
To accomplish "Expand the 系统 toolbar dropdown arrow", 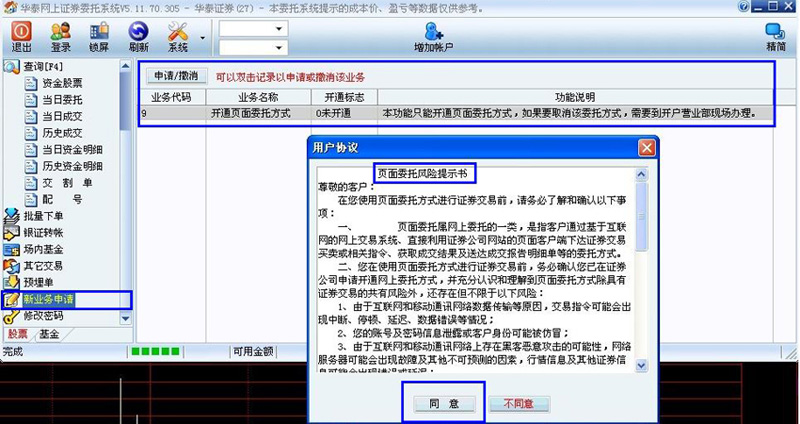I will [x=203, y=38].
